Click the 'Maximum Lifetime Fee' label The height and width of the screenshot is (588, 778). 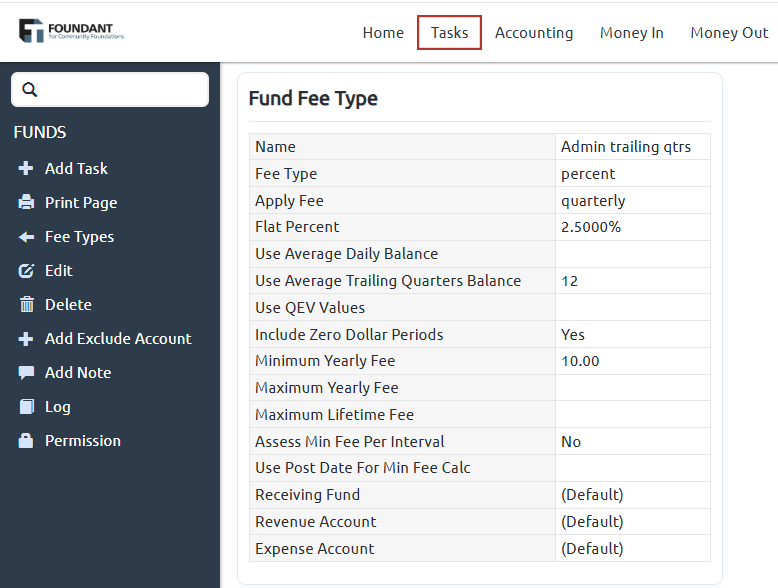pyautogui.click(x=334, y=415)
